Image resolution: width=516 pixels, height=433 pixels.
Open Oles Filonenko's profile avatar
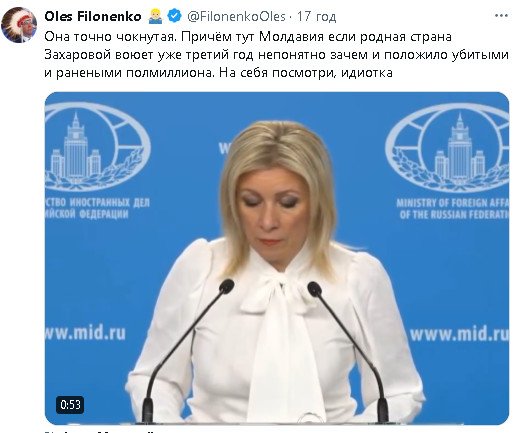[x=19, y=25]
